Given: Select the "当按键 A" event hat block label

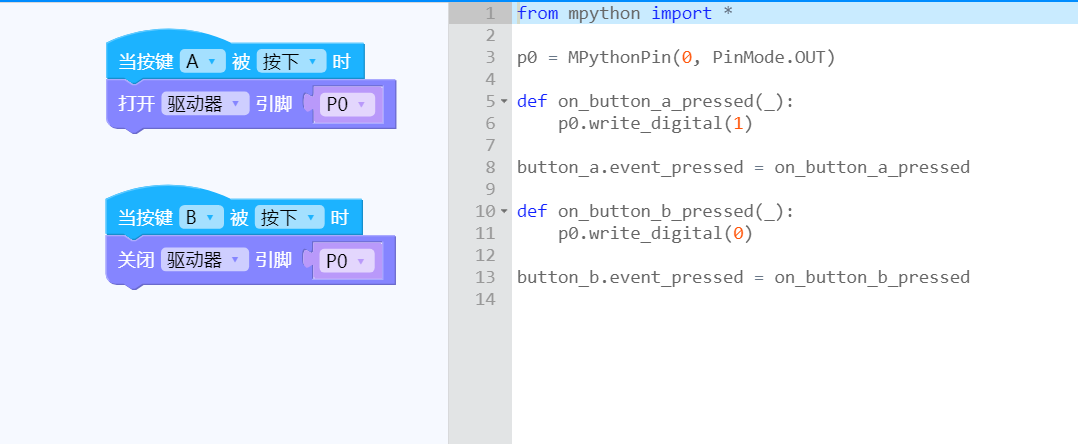Looking at the screenshot, I should 142,62.
